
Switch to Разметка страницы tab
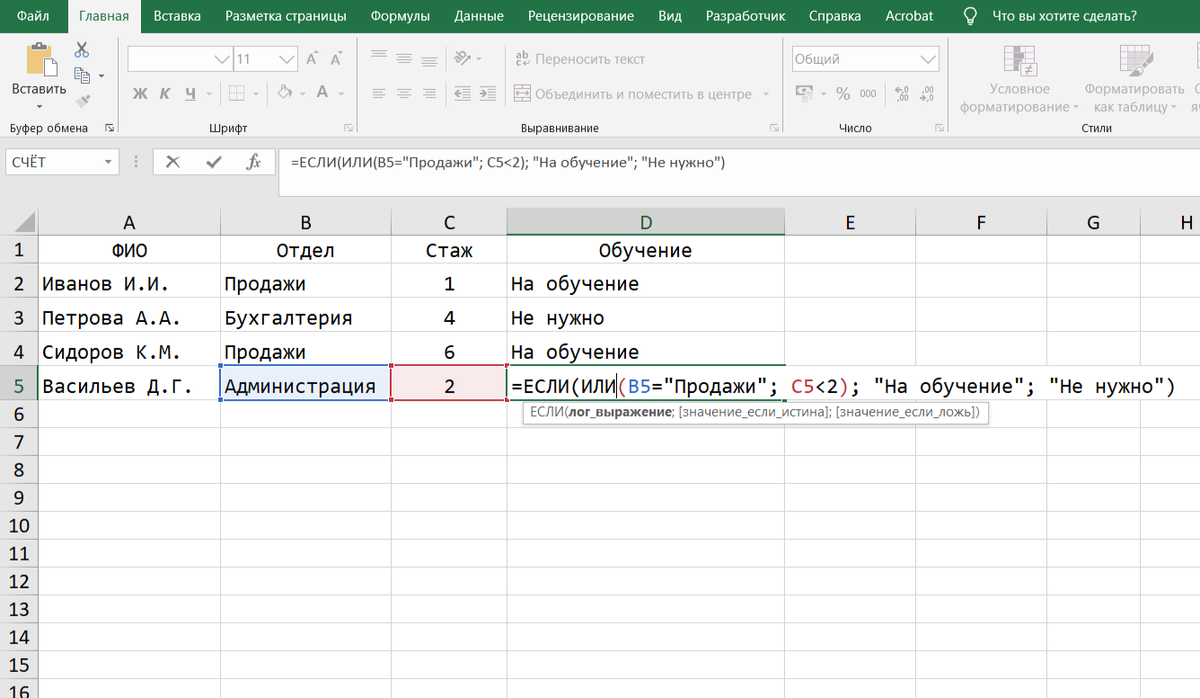point(286,16)
